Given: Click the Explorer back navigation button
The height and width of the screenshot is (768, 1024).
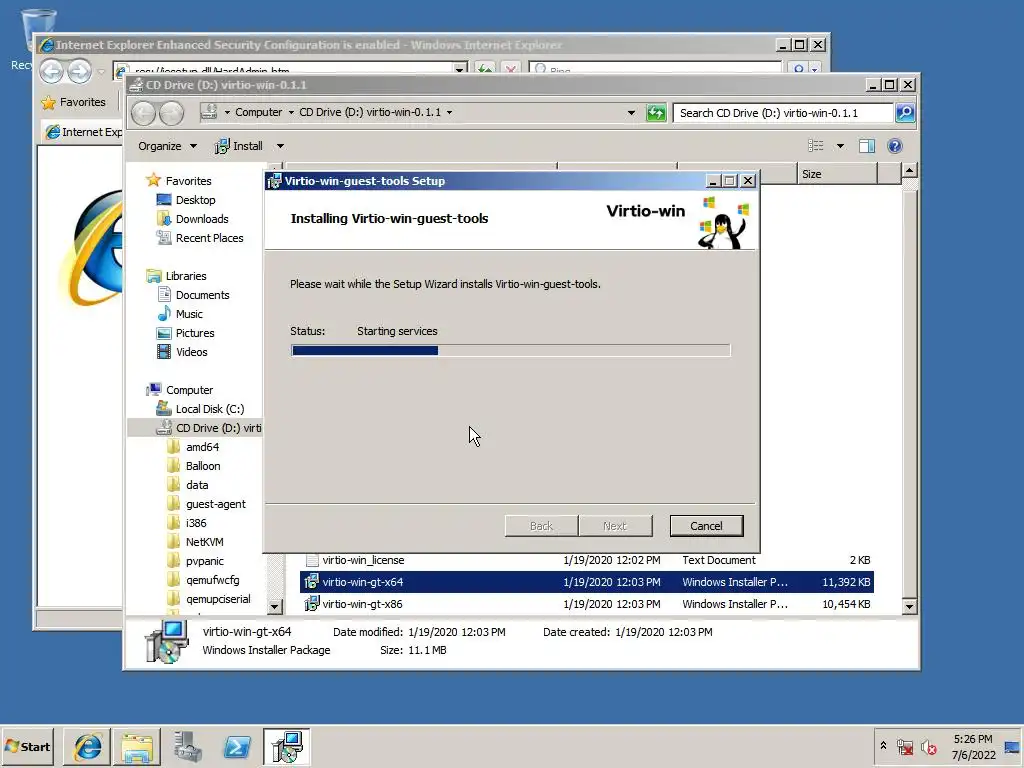Looking at the screenshot, I should point(144,113).
